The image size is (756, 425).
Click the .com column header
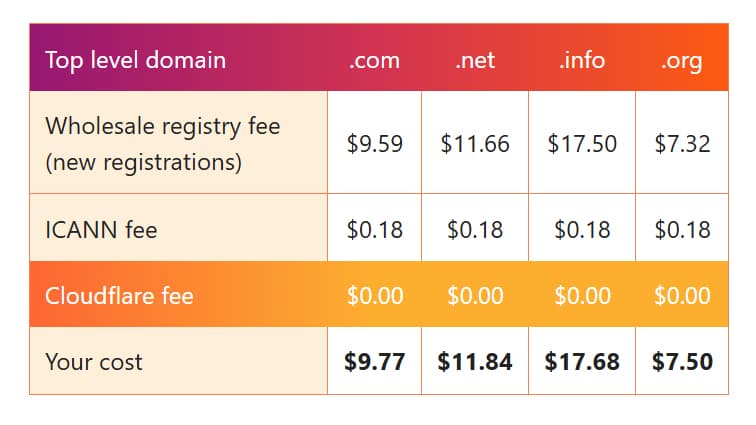pyautogui.click(x=375, y=61)
